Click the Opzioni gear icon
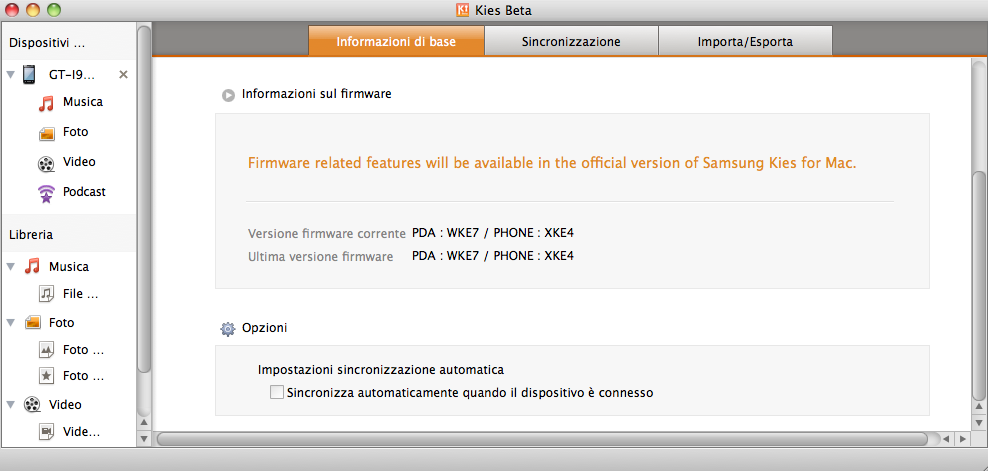The image size is (988, 471). coord(227,328)
